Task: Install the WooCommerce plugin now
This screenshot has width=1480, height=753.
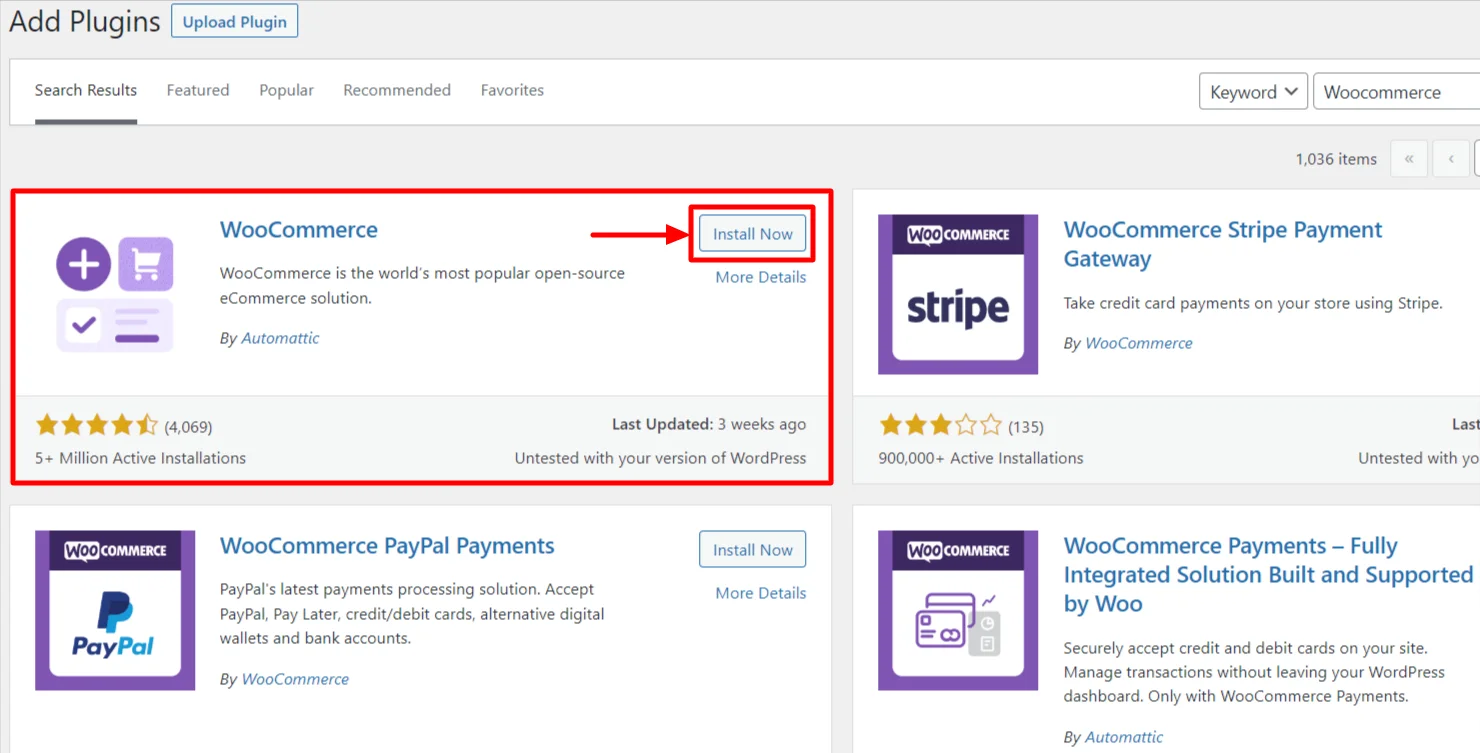Action: click(x=752, y=234)
